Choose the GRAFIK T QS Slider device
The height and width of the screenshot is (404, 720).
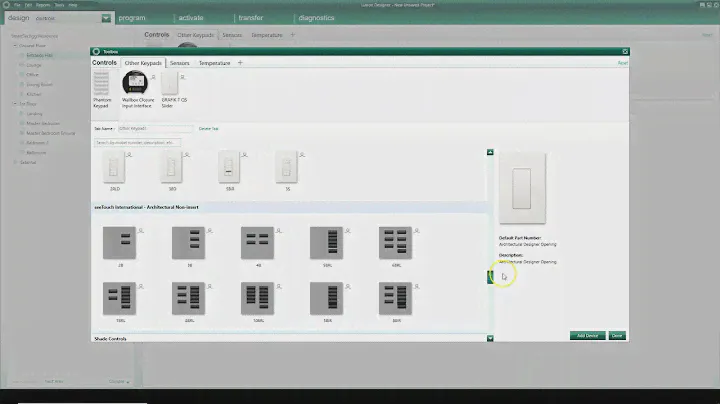coord(167,84)
